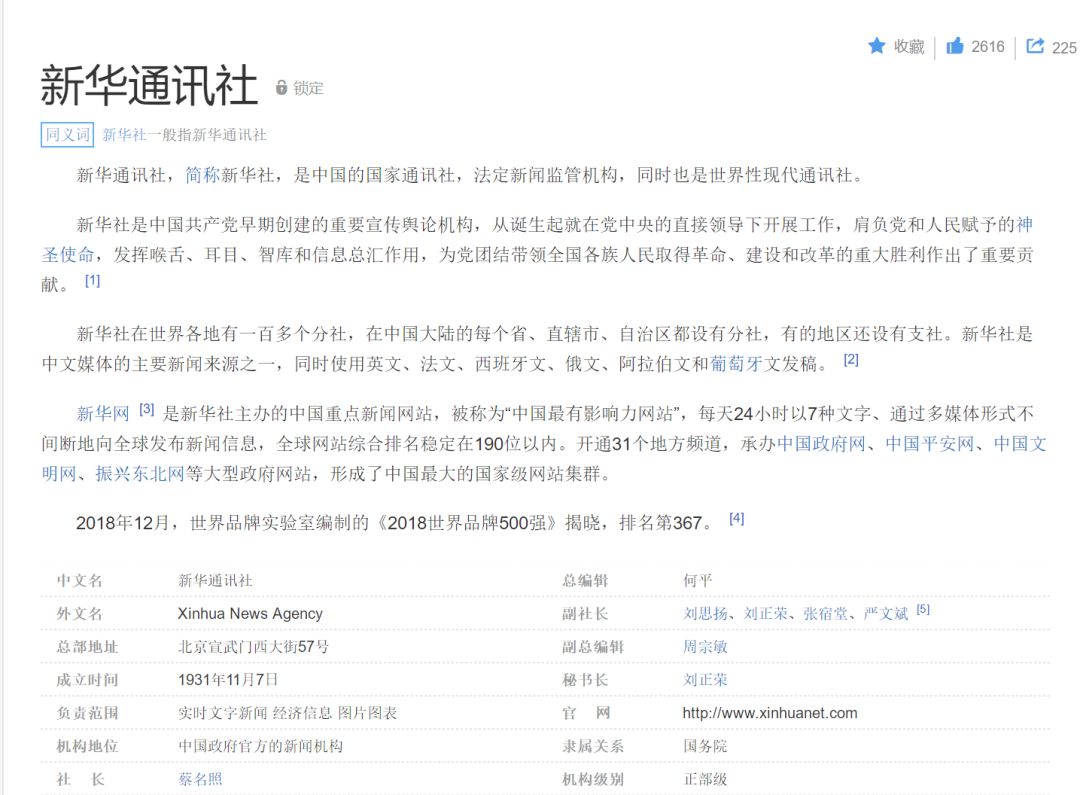Click the 隶属关系 field label
The image size is (1080, 795).
tap(593, 746)
